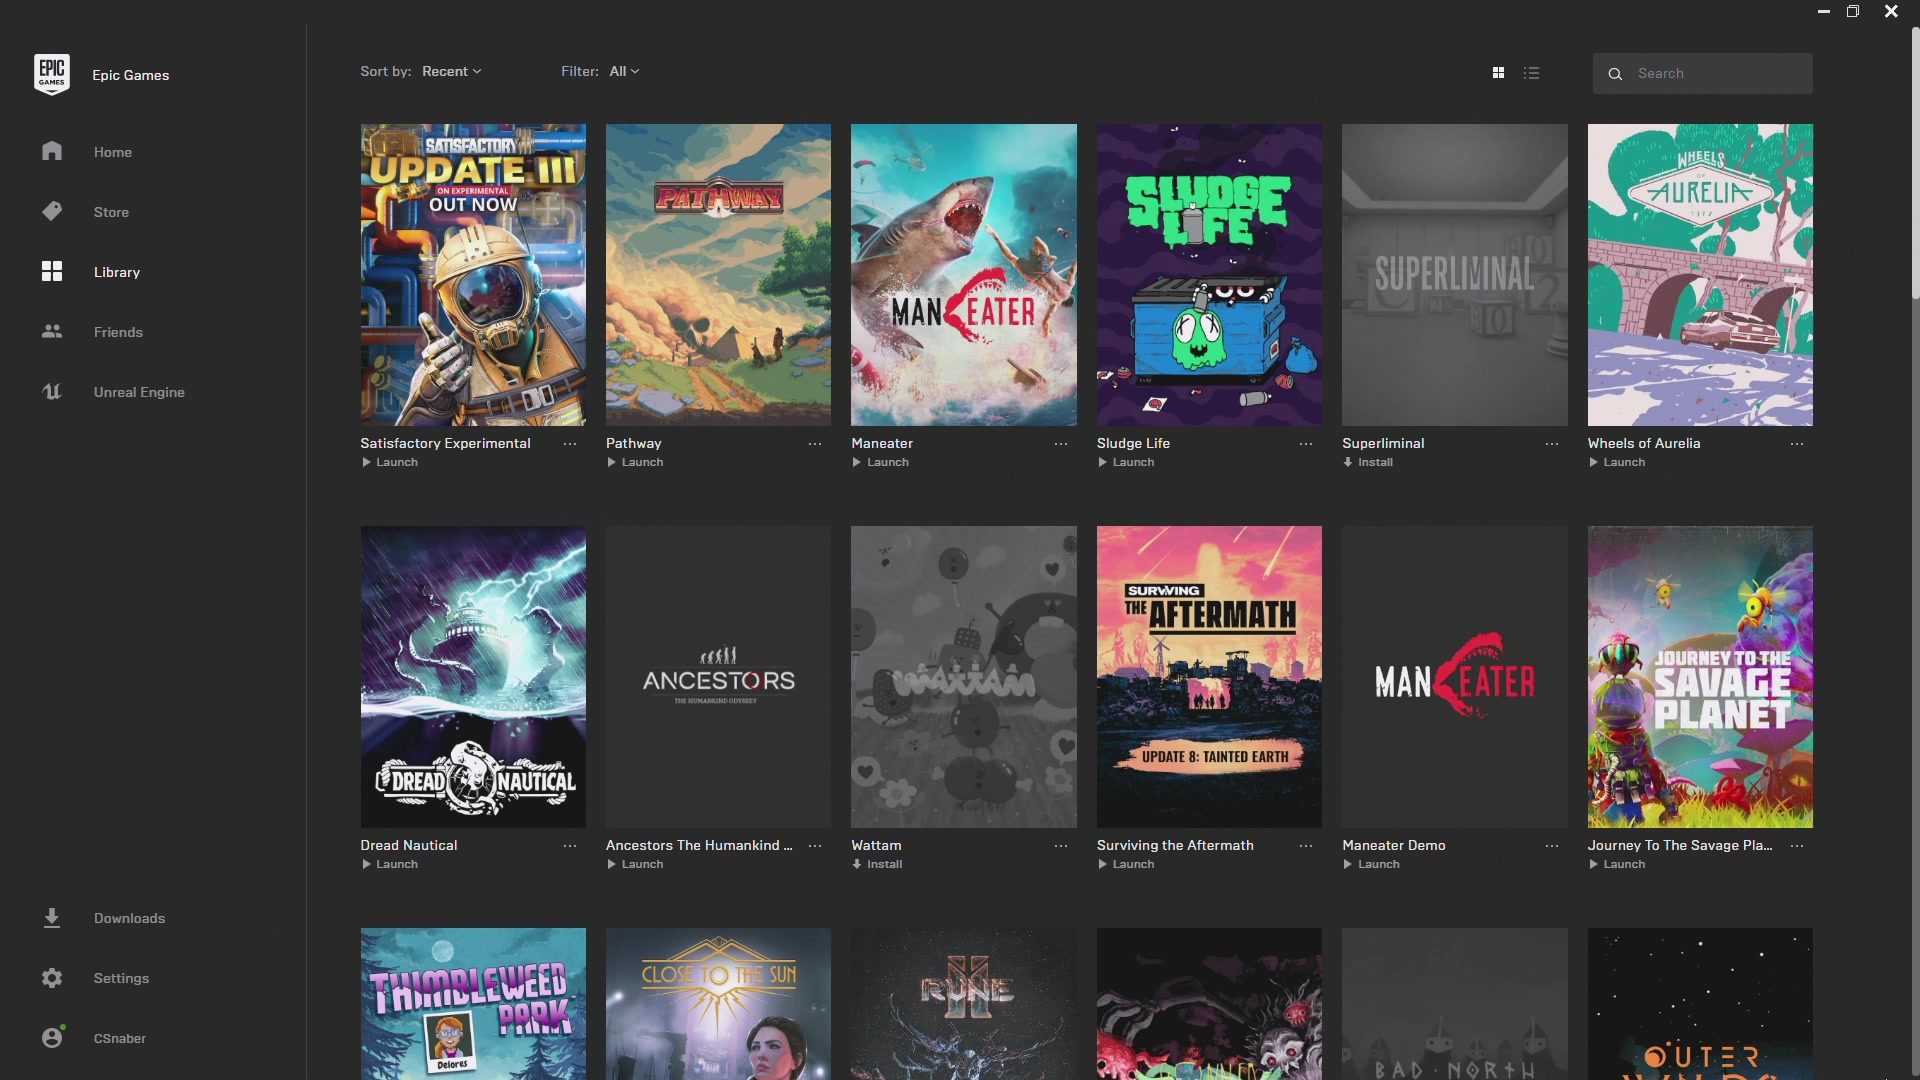1920x1080 pixels.
Task: Select the Sludge Life cover art
Action: pos(1209,275)
